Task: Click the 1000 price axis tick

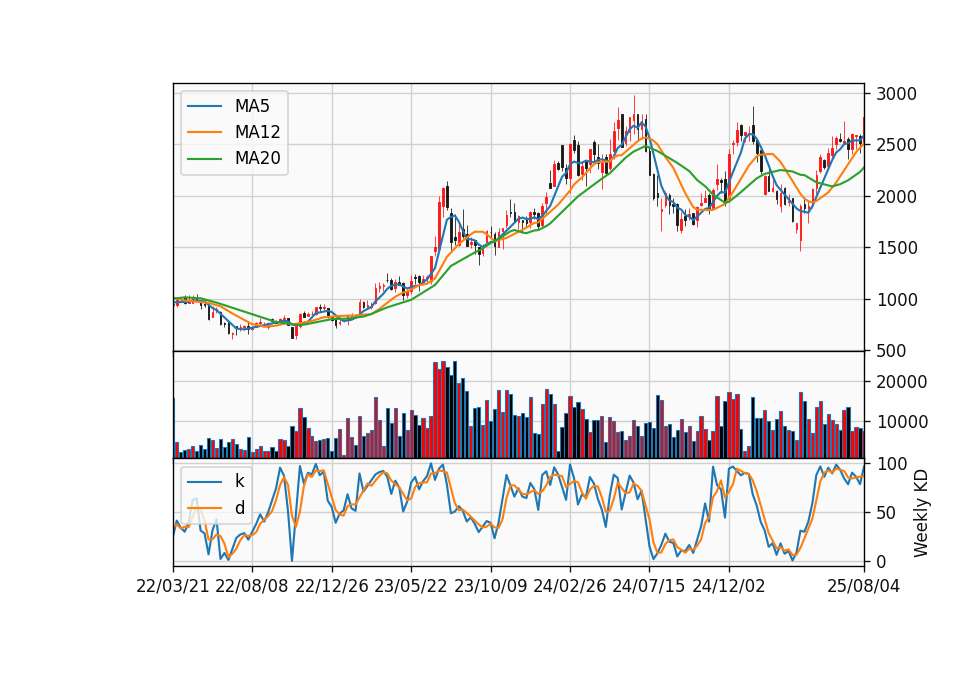Action: click(896, 299)
